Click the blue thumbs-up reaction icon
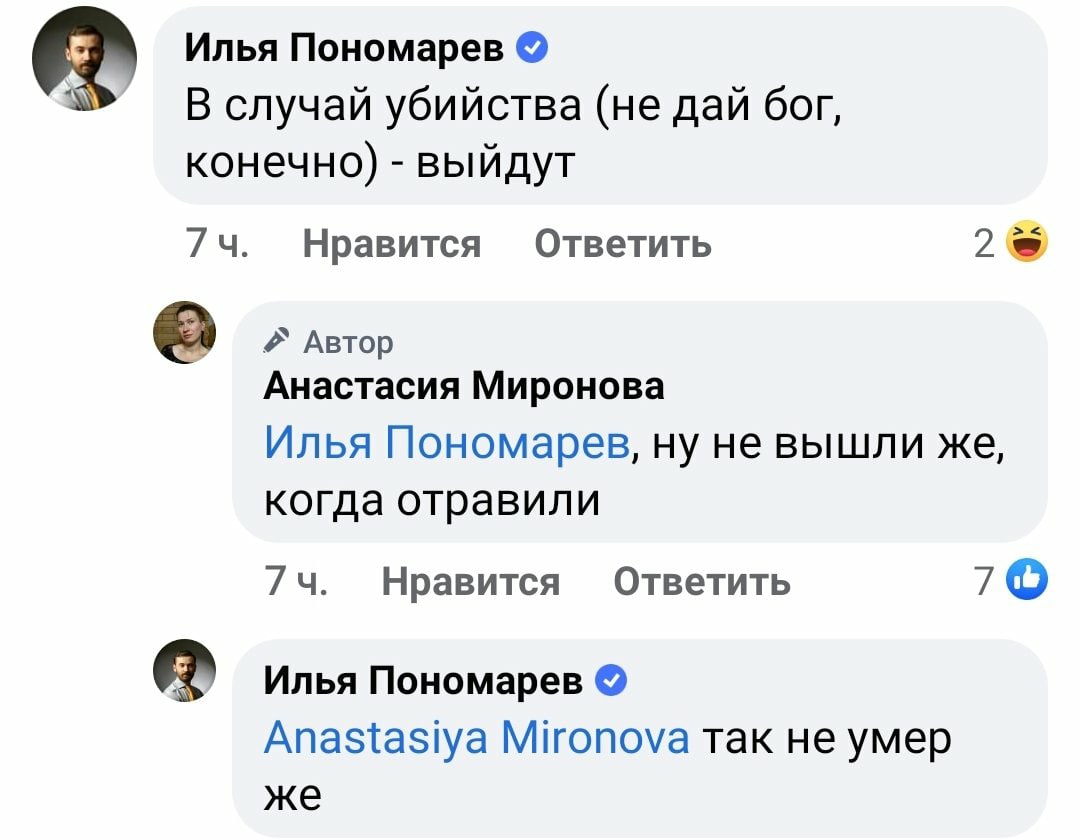The height and width of the screenshot is (840, 1079). [x=1028, y=580]
